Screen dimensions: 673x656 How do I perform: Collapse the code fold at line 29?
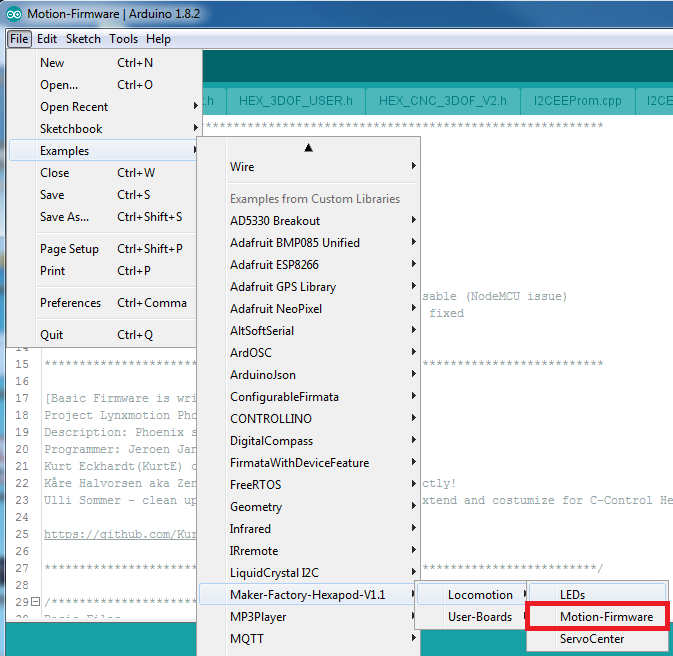click(x=36, y=602)
